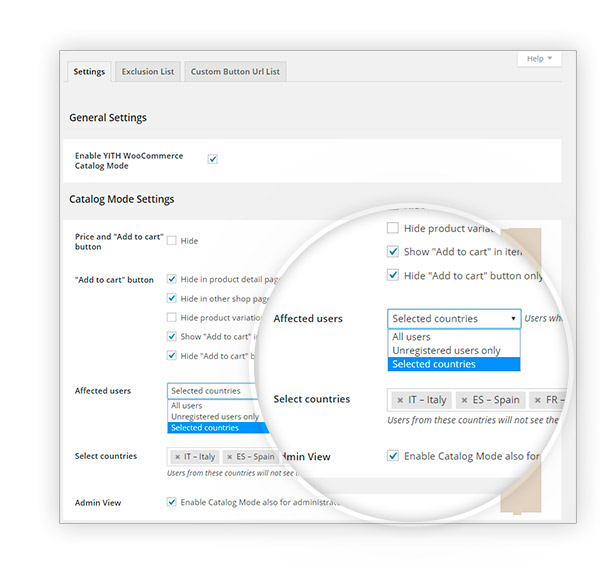
Task: Click the "Add to cart" button row label
Action: point(114,280)
